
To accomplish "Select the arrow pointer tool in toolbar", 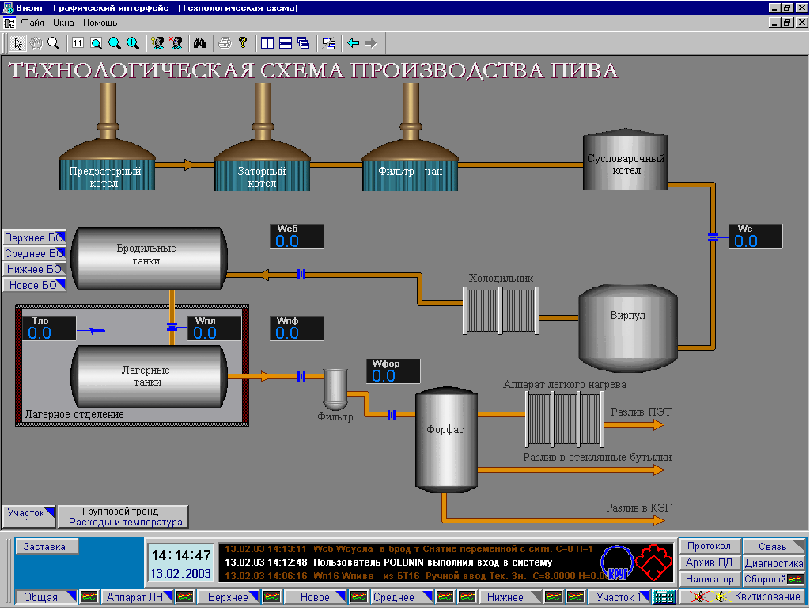I will (16, 43).
